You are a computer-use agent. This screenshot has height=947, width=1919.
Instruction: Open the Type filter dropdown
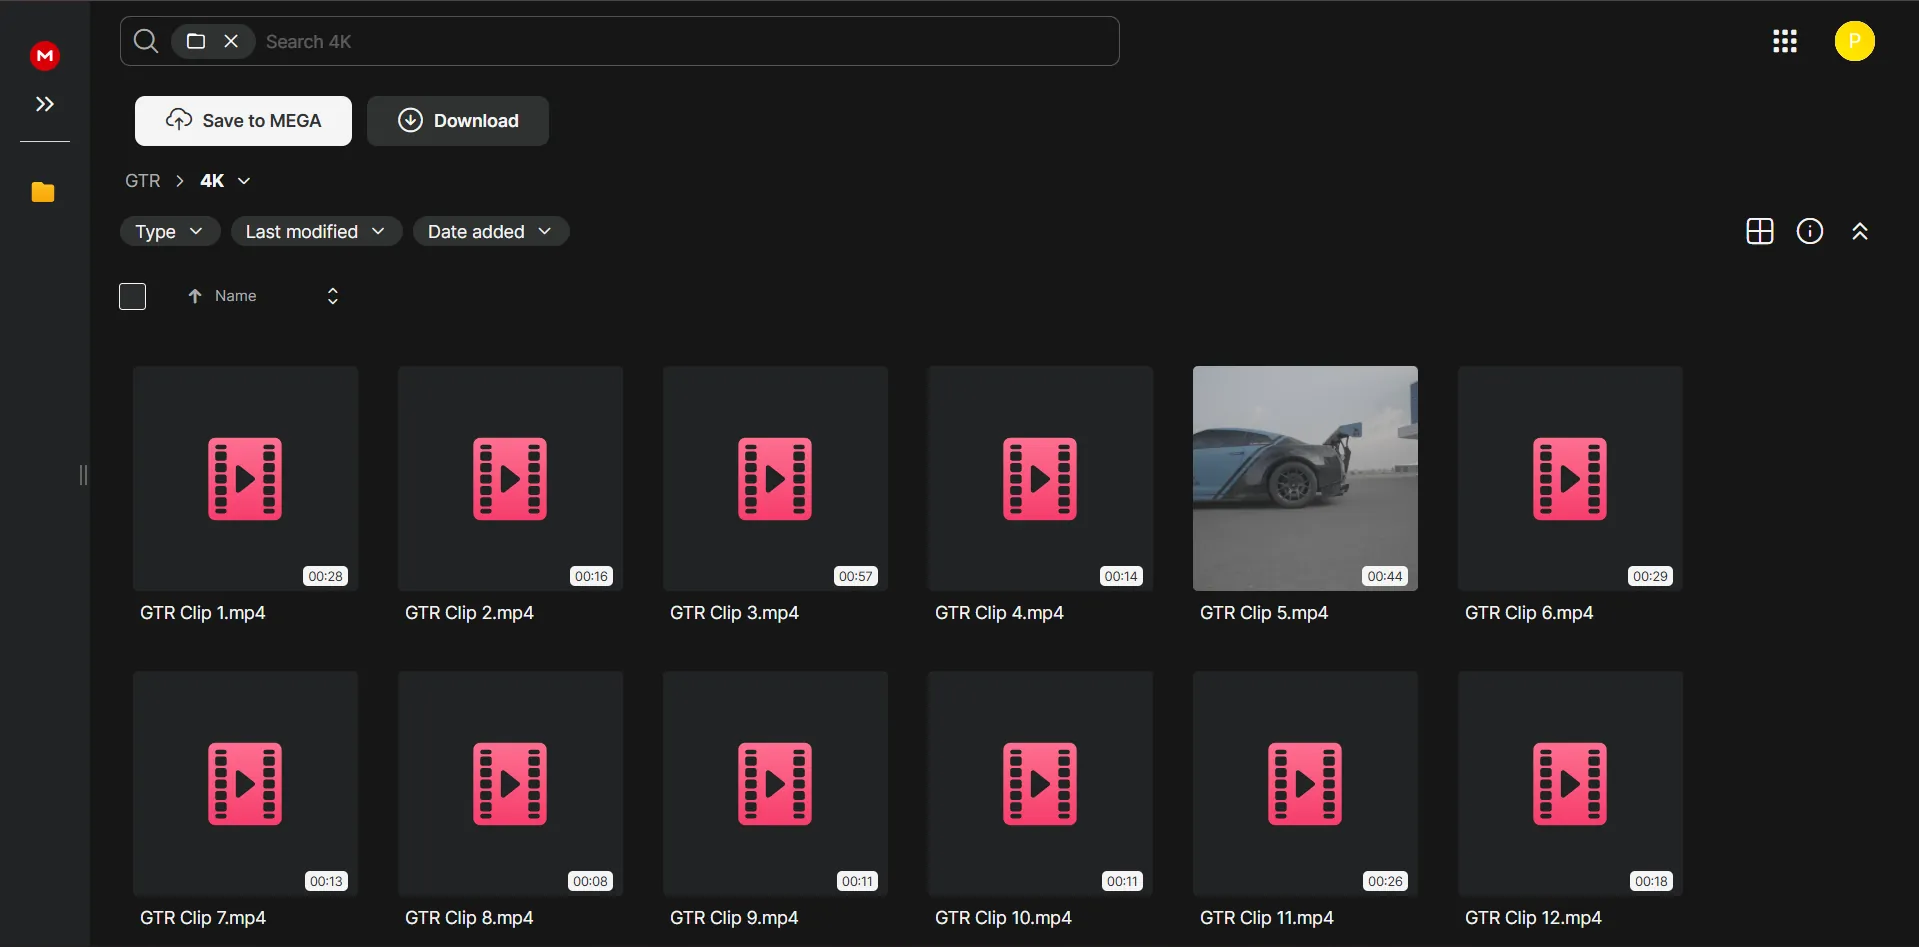(169, 231)
